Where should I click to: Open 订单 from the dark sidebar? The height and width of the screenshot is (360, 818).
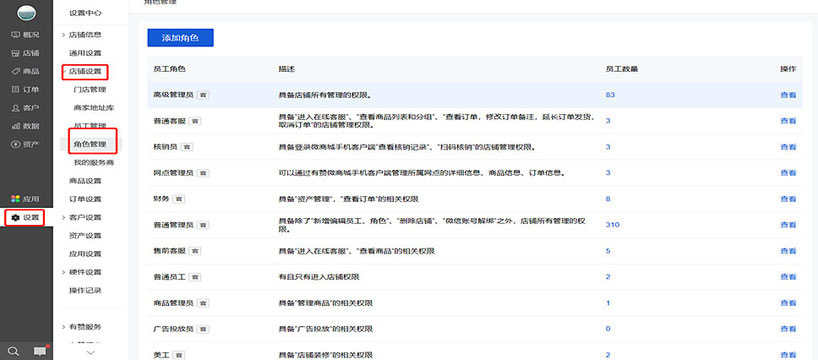[25, 90]
